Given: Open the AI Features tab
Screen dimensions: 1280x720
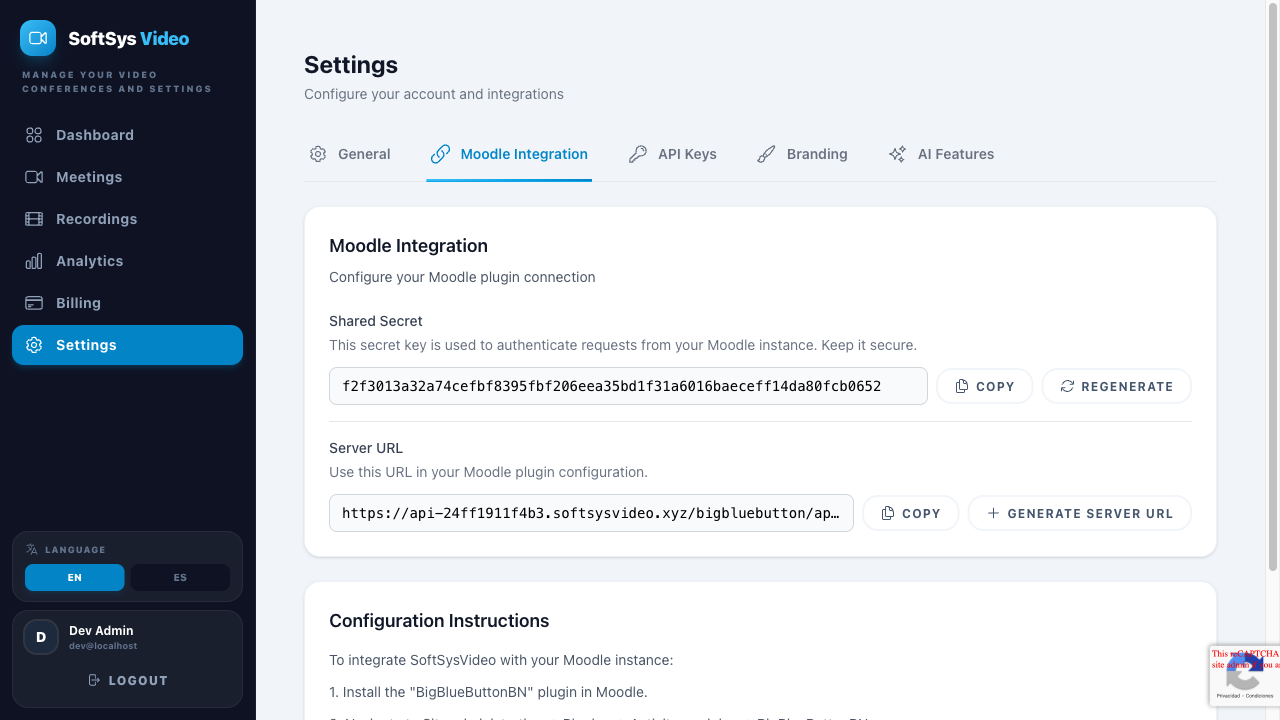Looking at the screenshot, I should pyautogui.click(x=941, y=154).
